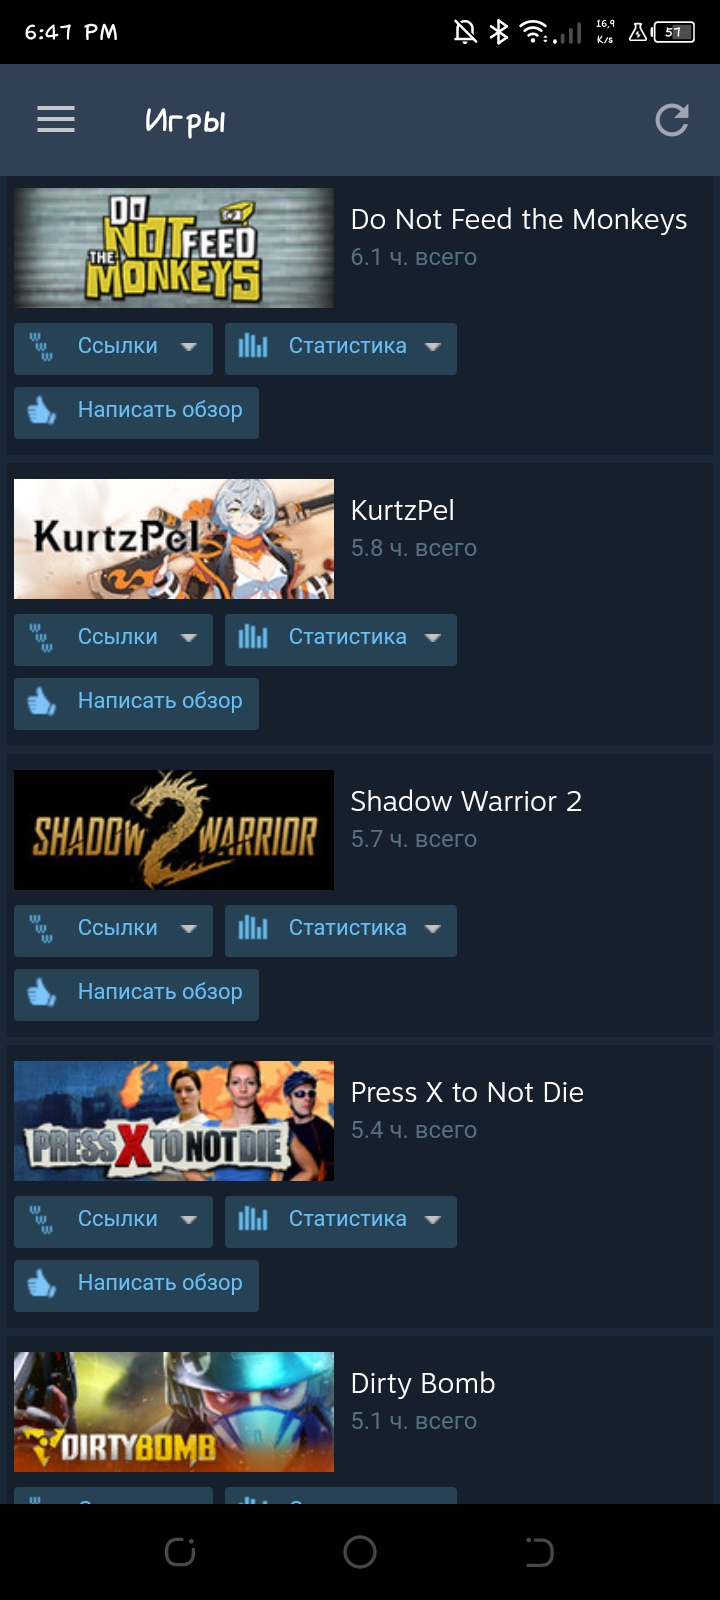Screen dimensions: 720x1600
Task: Click links icon under Shadow Warrior 2
Action: (41, 929)
